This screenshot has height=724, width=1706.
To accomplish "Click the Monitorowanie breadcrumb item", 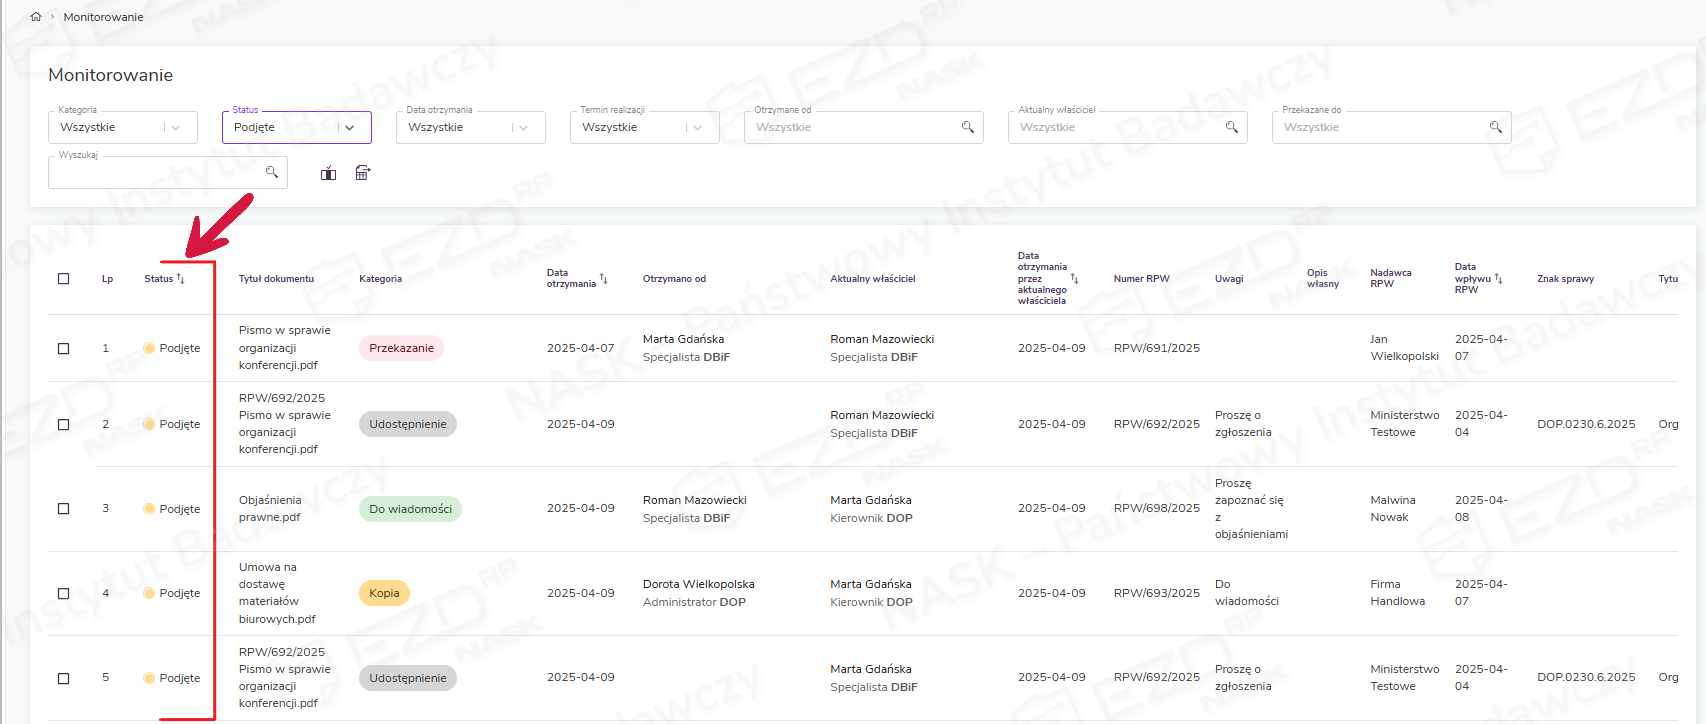I will click(x=103, y=17).
